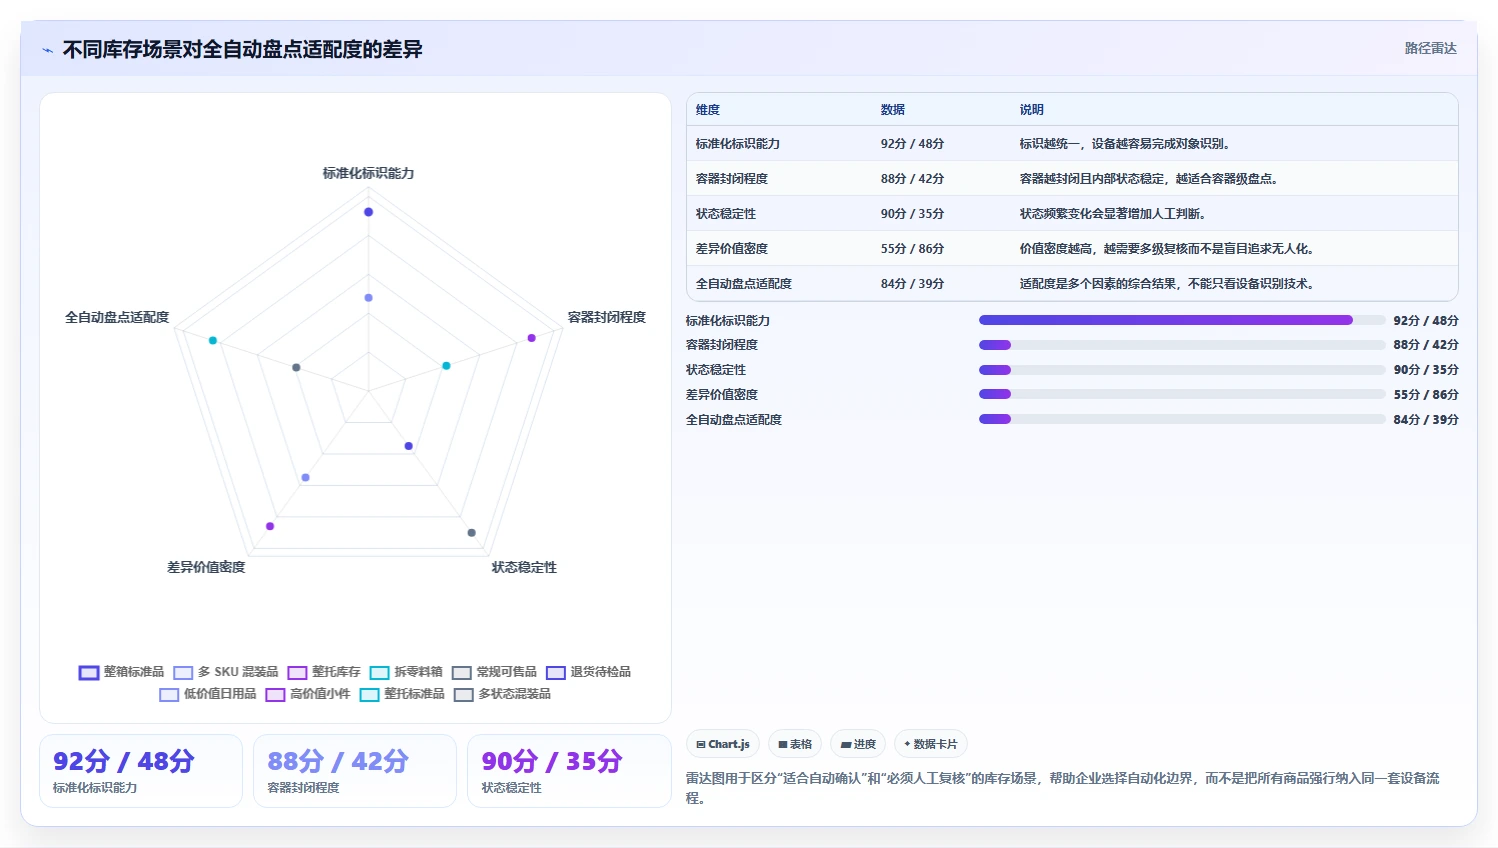Toggle the 多 SKU 混装品 legend series
The width and height of the screenshot is (1498, 848).
[x=226, y=672]
